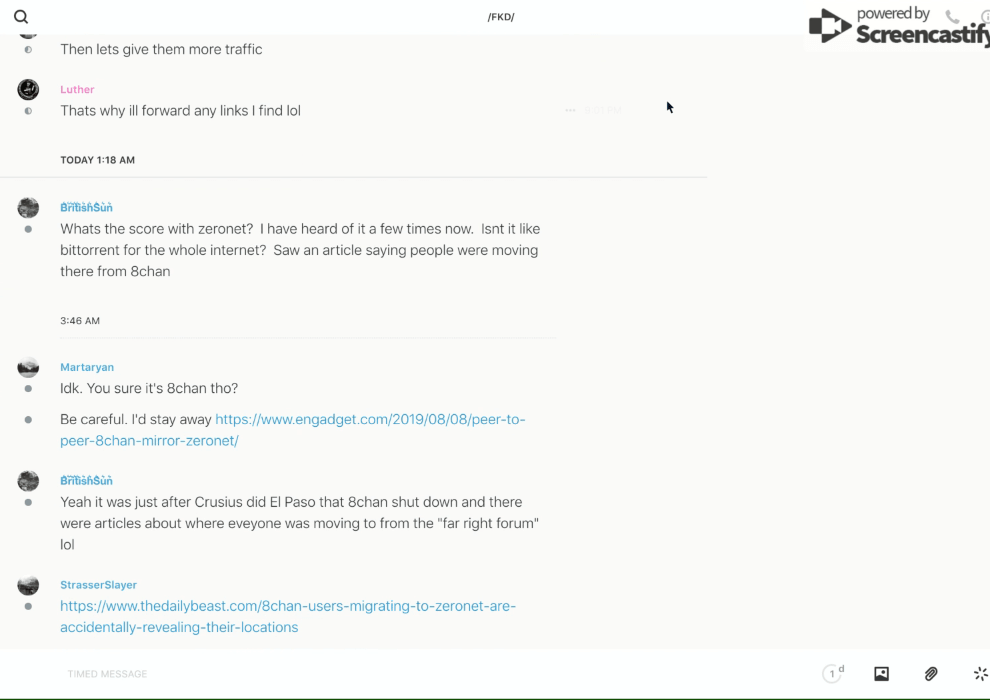
Task: Insert an image with the picture icon
Action: (x=881, y=674)
